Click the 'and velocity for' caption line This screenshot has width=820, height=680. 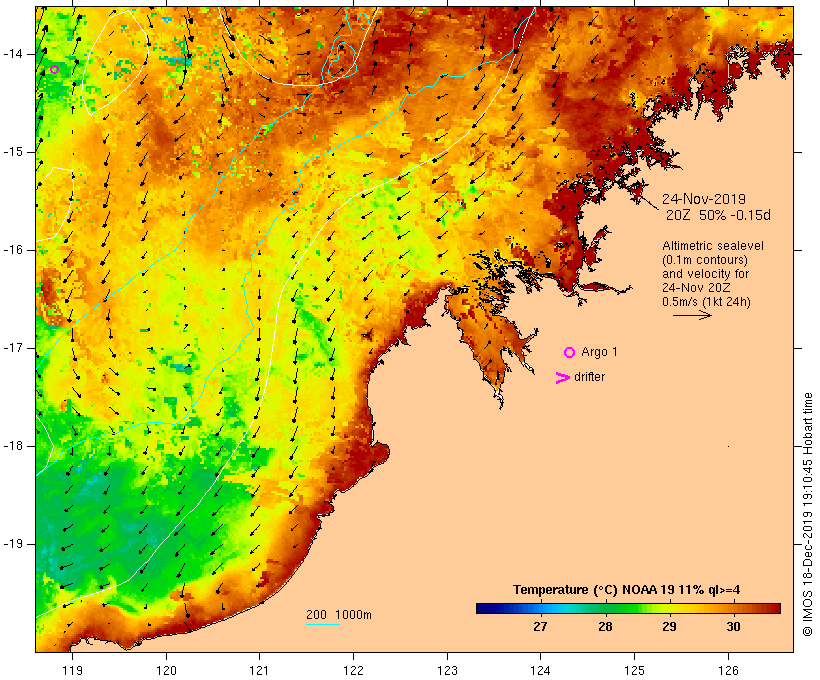click(x=705, y=274)
